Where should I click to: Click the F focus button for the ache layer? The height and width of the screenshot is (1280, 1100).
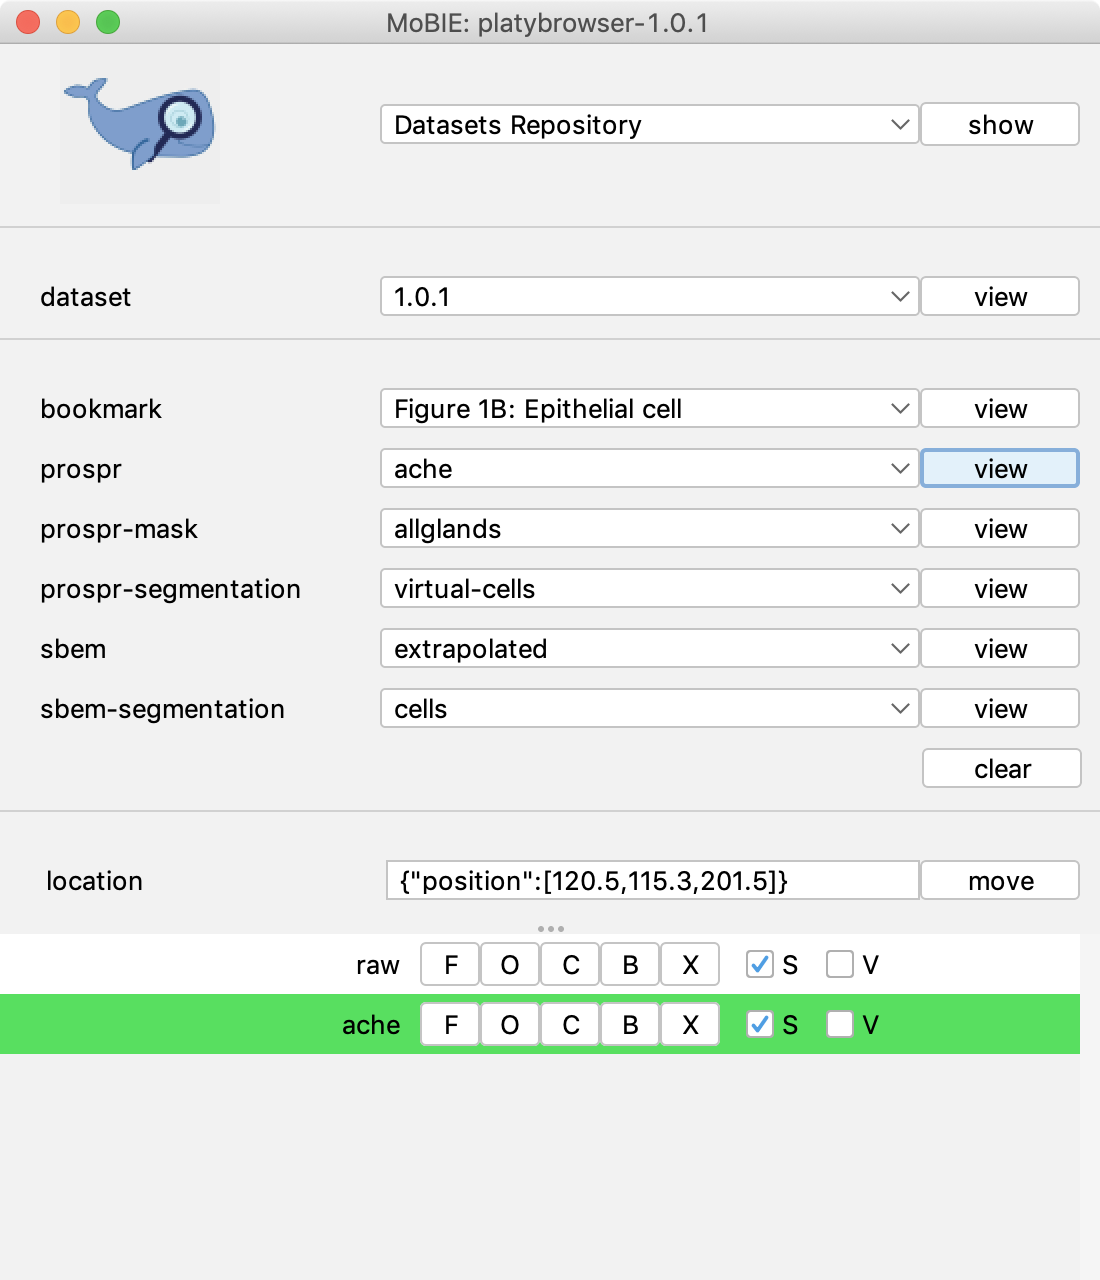449,1024
